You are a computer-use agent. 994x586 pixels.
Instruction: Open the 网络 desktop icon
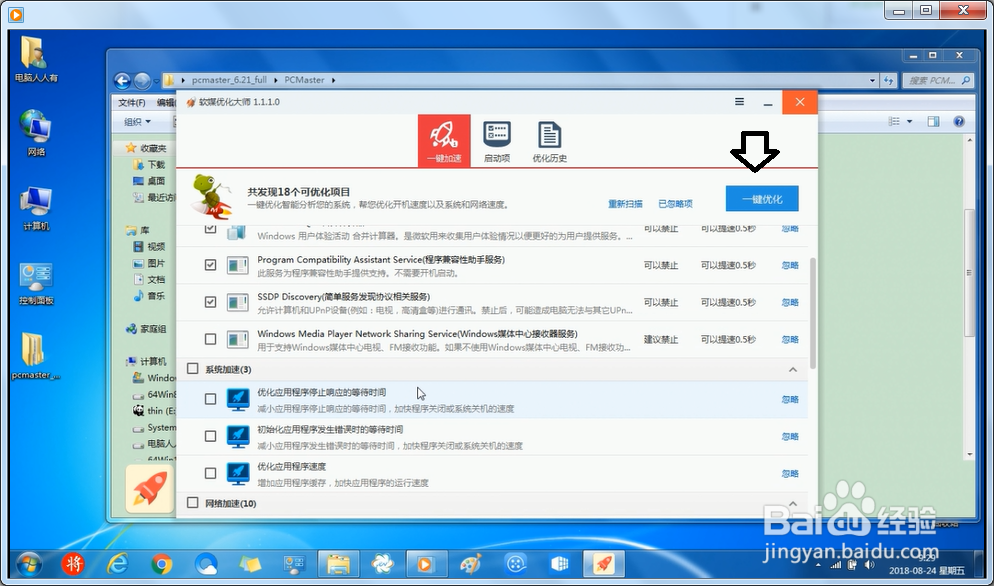[x=35, y=133]
